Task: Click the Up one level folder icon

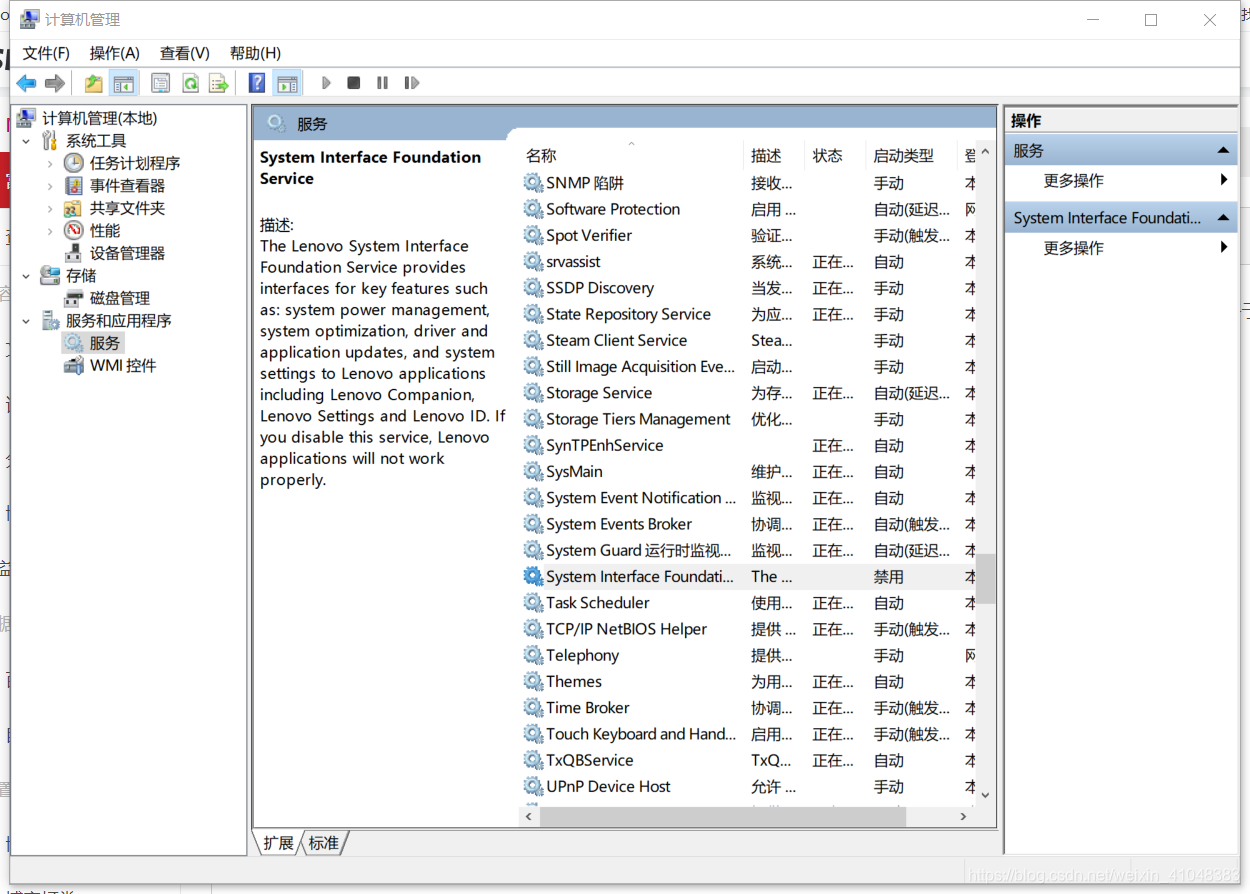Action: pos(93,83)
